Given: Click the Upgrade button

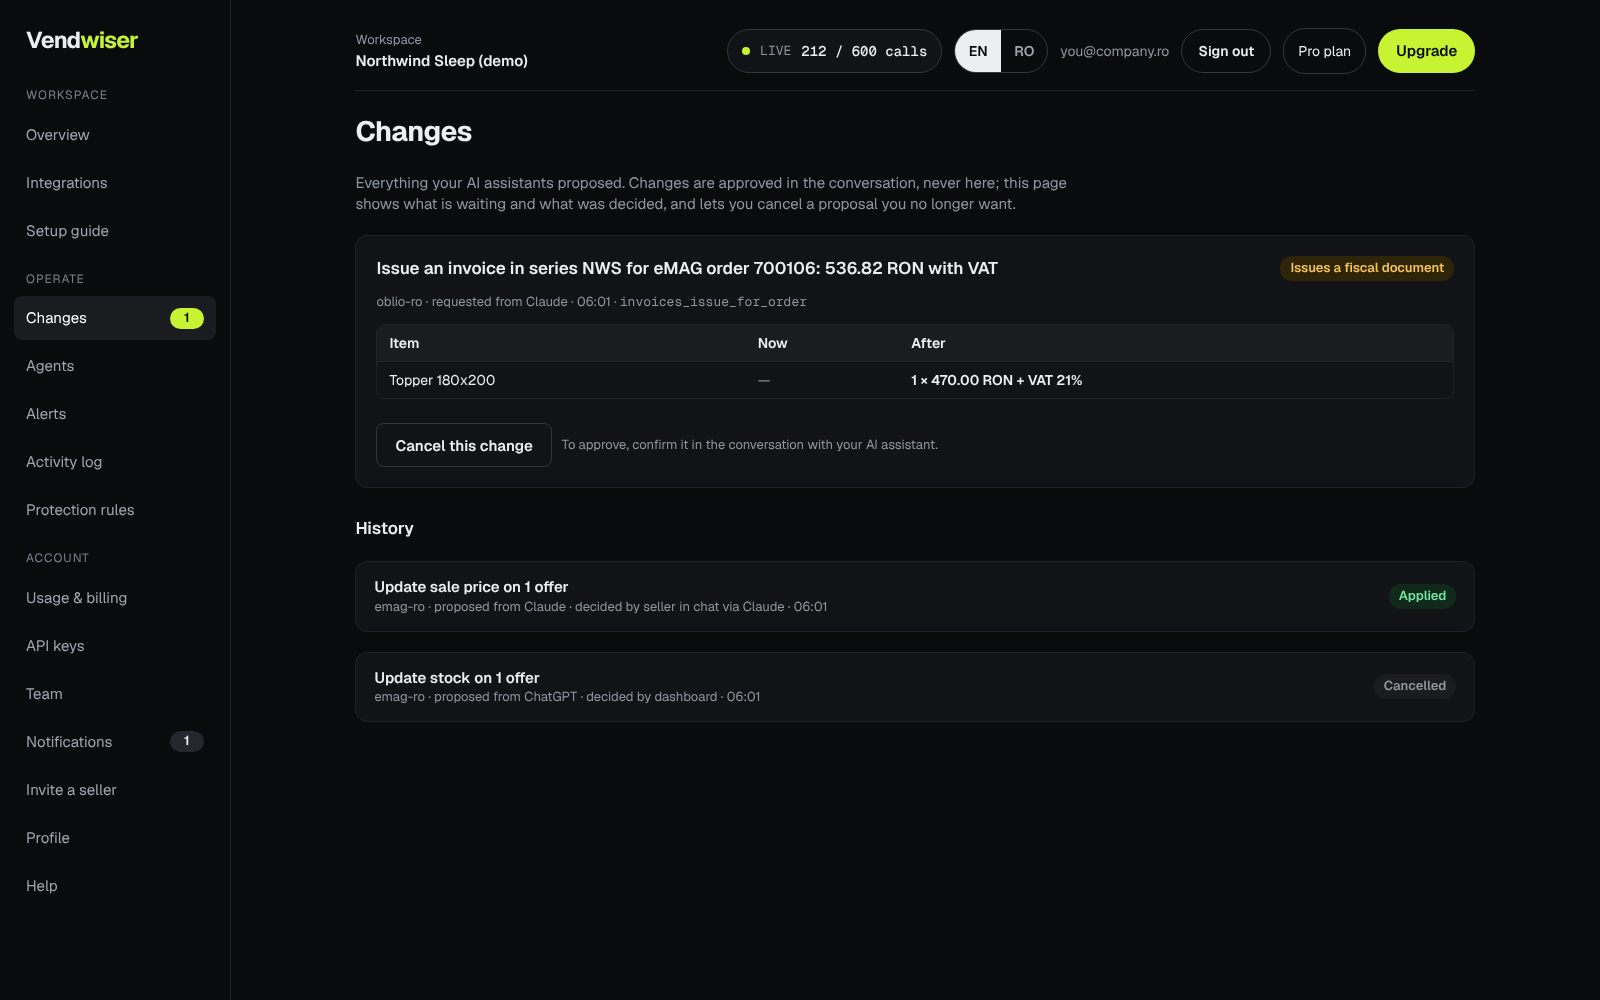Looking at the screenshot, I should click(x=1426, y=51).
